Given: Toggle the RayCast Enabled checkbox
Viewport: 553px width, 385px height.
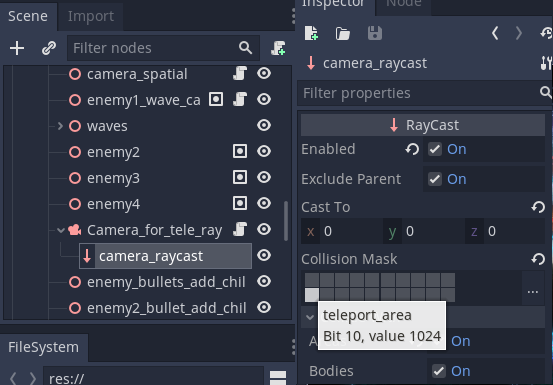Looking at the screenshot, I should (x=435, y=149).
